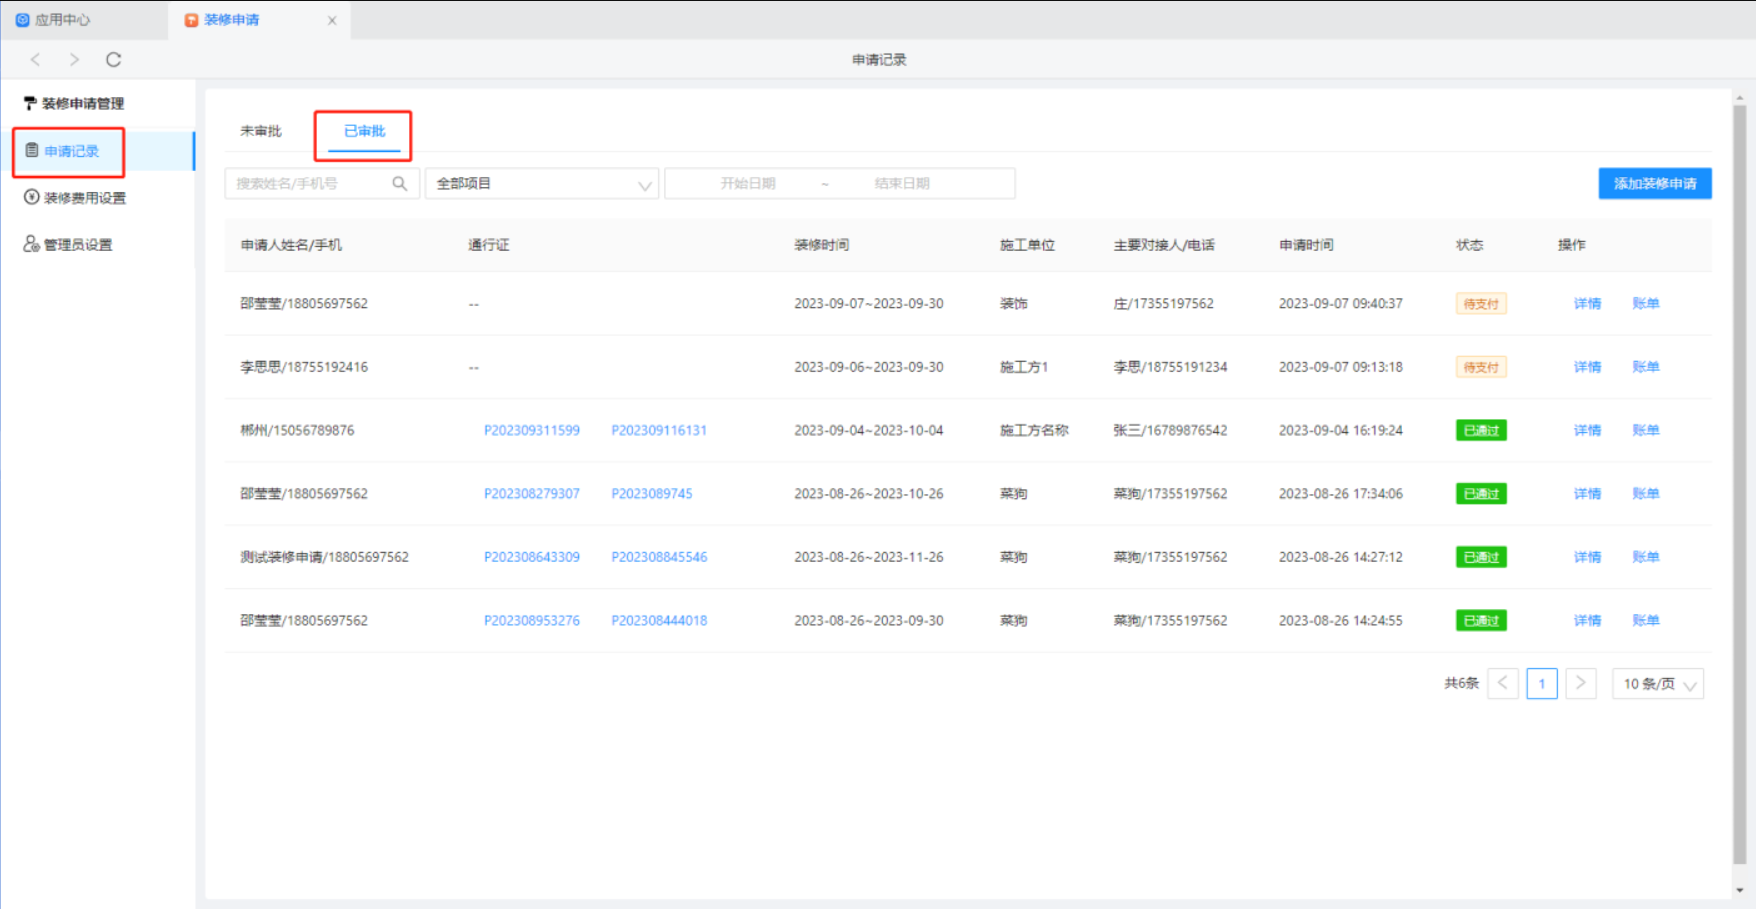This screenshot has width=1756, height=909.
Task: Open 管理员设置 in the sidebar
Action: 77,245
